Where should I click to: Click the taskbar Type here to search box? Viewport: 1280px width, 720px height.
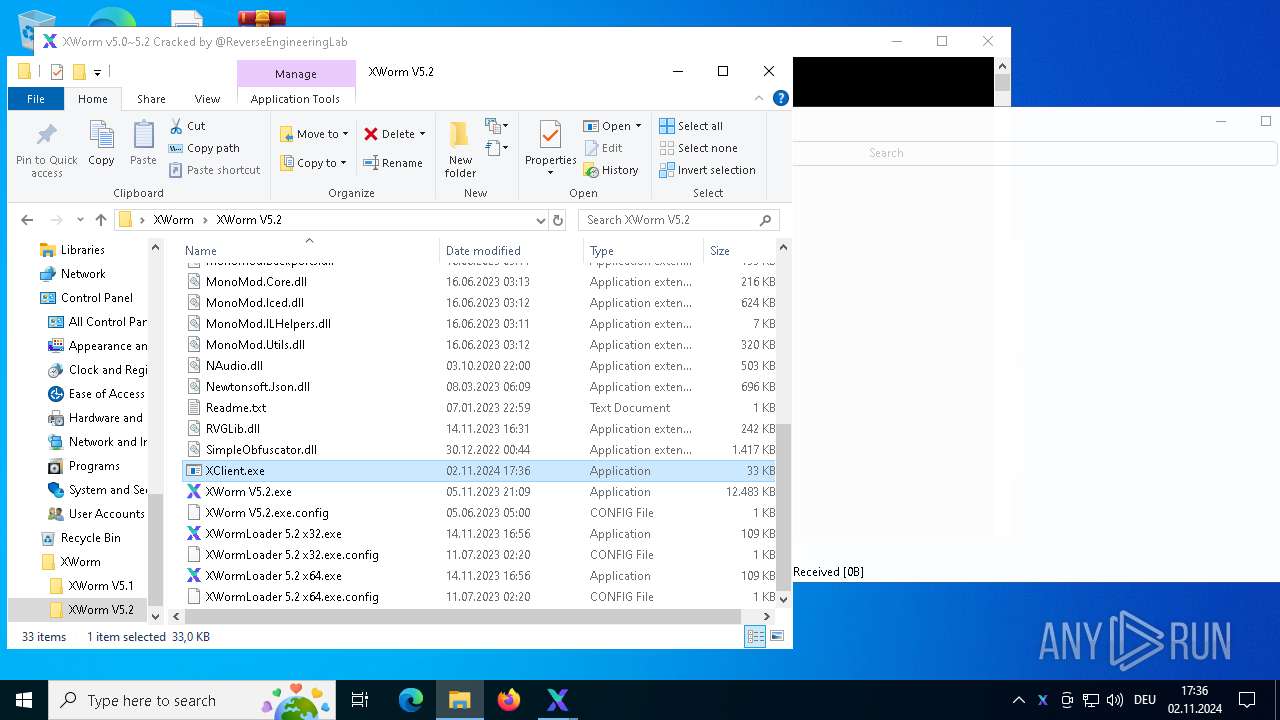[x=192, y=700]
